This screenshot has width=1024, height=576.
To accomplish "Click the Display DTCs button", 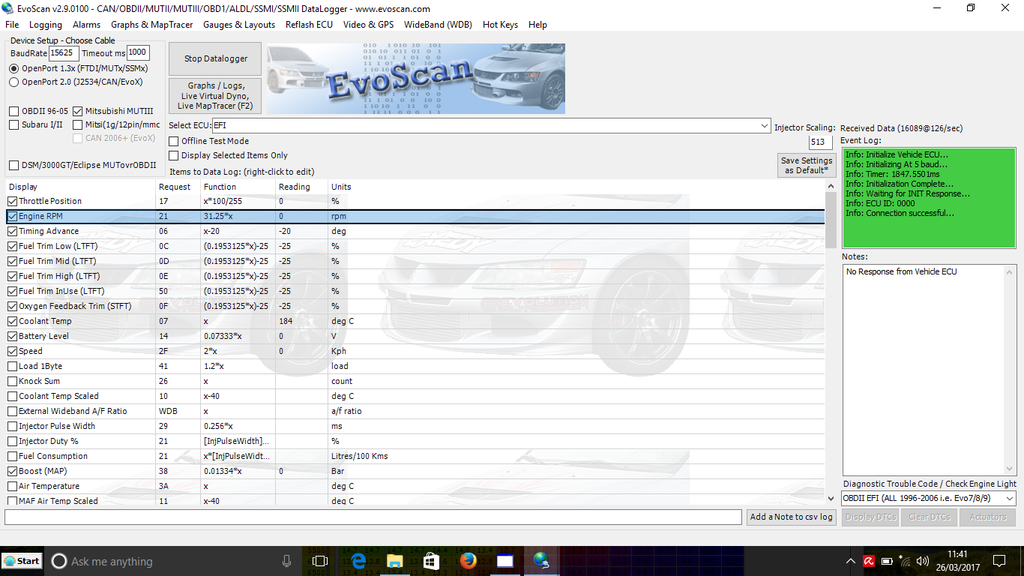I will coord(870,517).
